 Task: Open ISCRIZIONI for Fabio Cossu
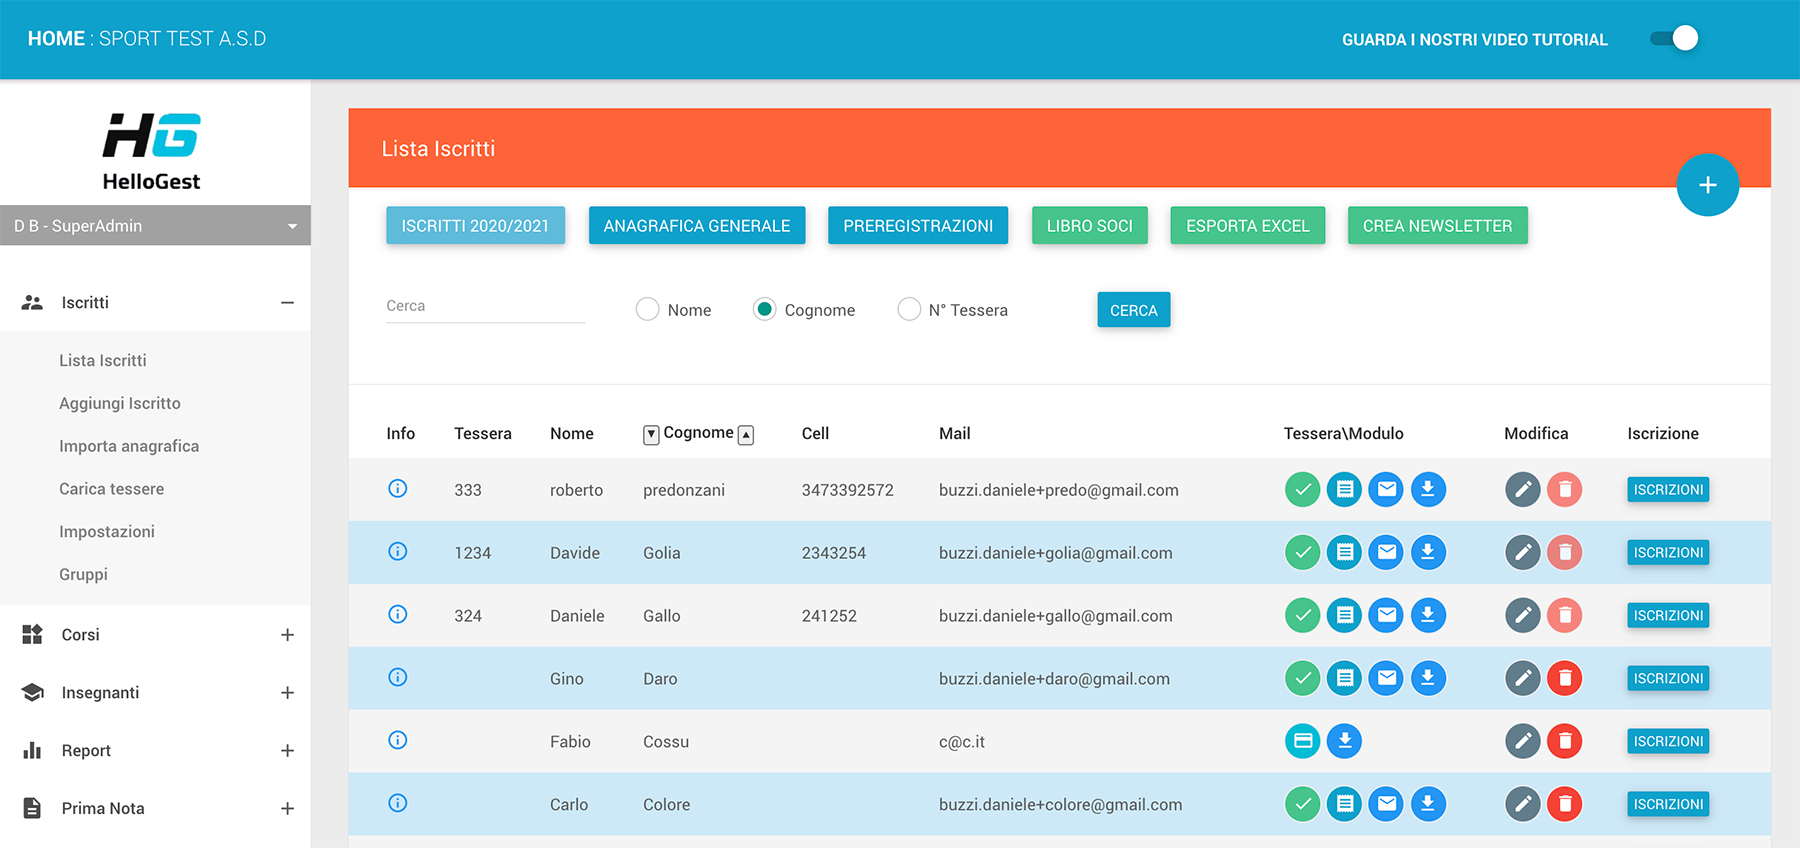click(1668, 742)
